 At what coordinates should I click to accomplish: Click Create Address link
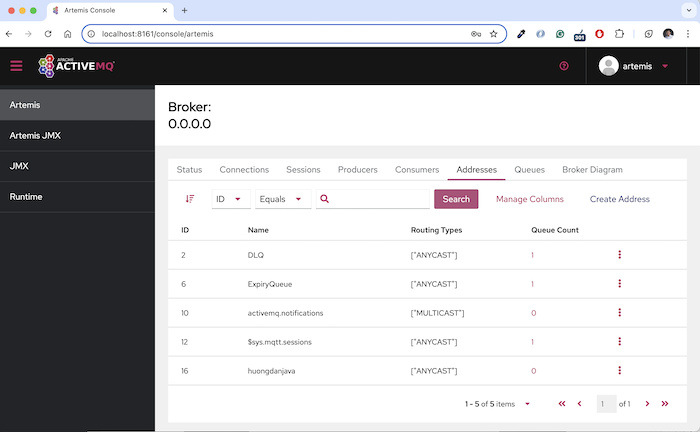click(620, 199)
